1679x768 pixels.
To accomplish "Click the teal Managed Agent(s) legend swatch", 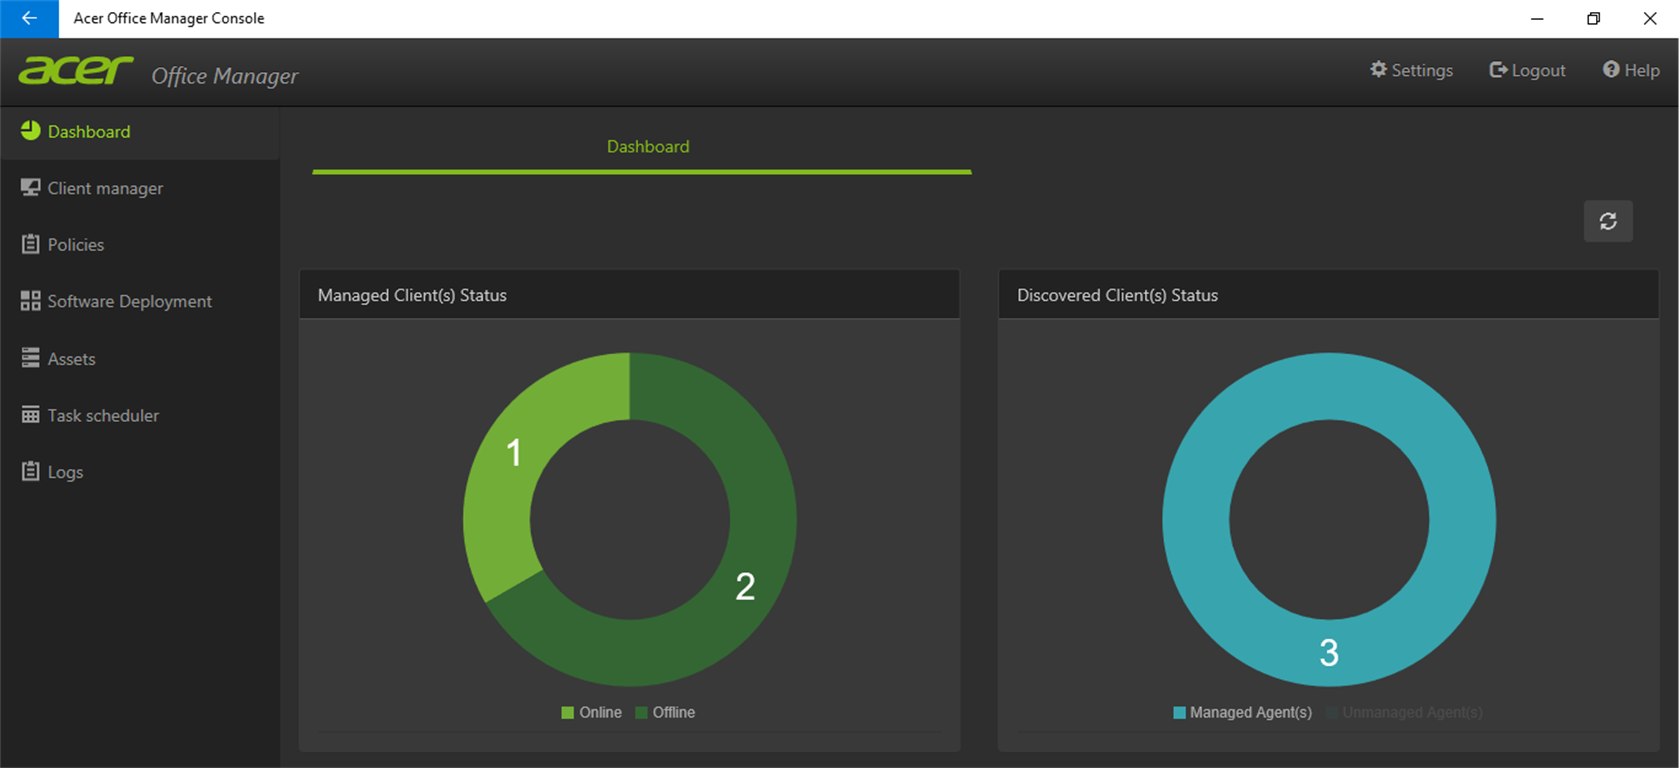I will coord(1179,712).
